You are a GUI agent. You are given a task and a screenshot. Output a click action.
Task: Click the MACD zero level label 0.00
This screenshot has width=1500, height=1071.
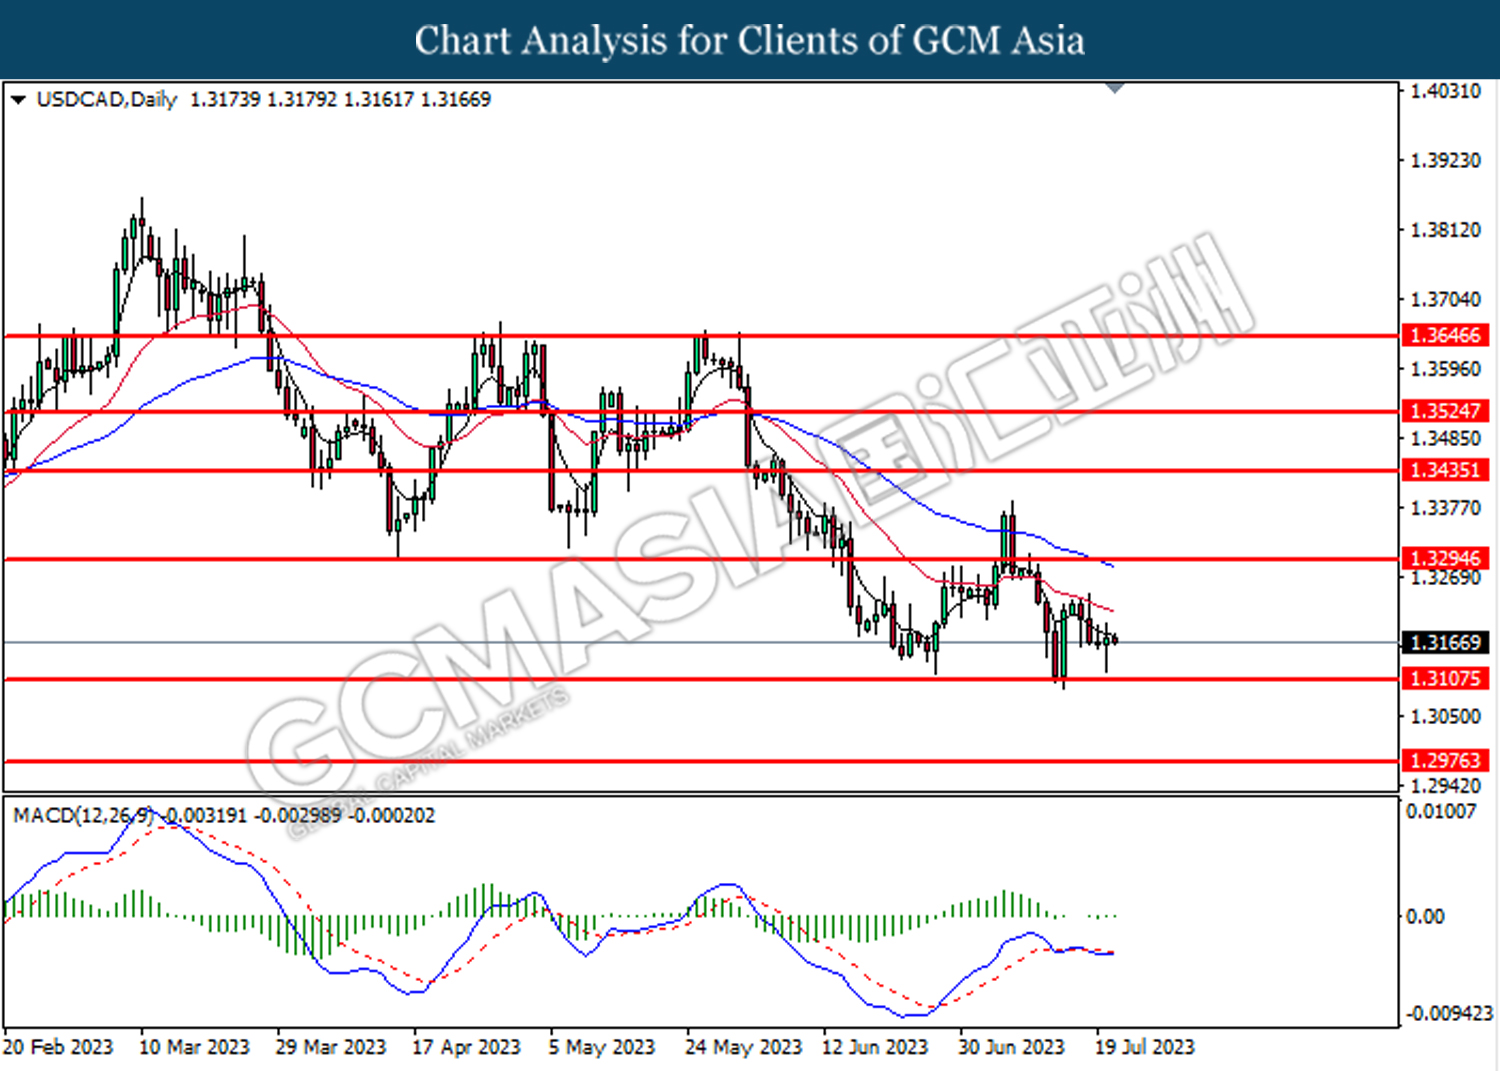click(1425, 916)
